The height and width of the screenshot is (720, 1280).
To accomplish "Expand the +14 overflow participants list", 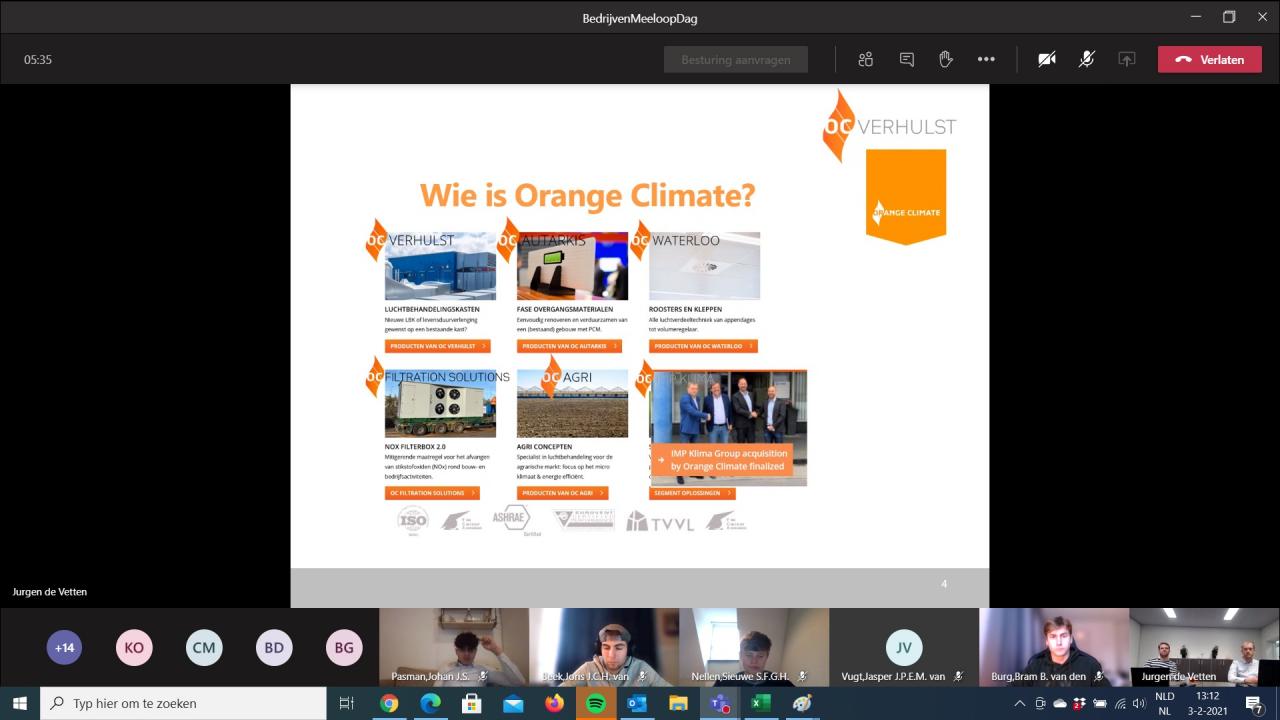I will click(64, 647).
